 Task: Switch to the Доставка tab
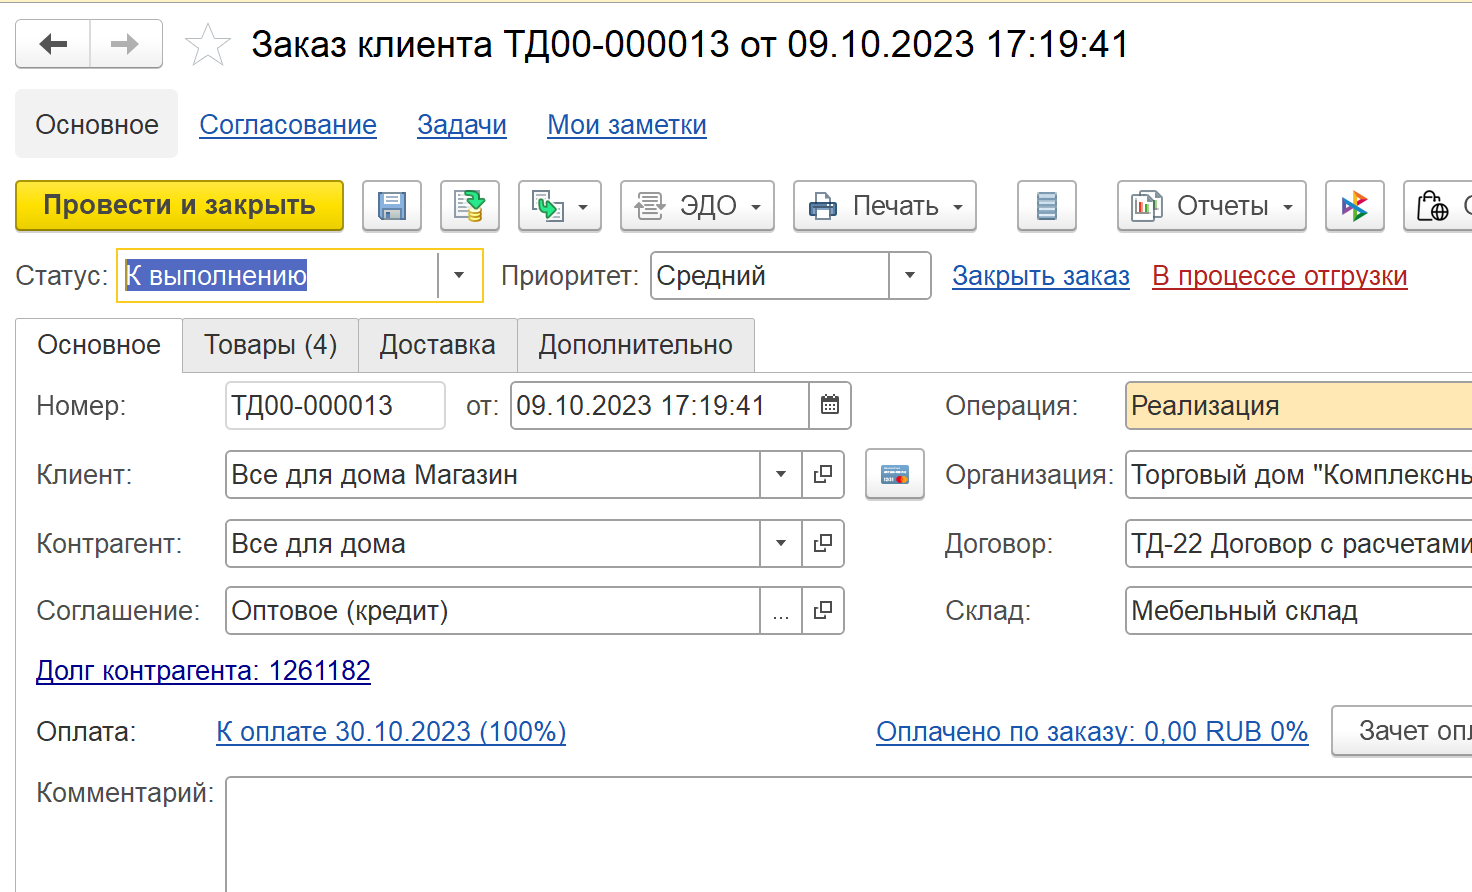point(438,345)
